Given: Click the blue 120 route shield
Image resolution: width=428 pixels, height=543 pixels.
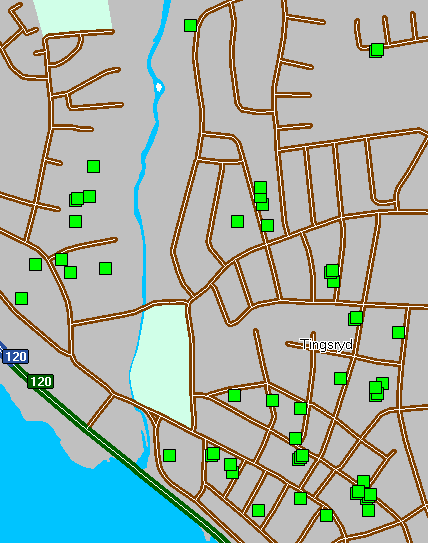Looking at the screenshot, I should (16, 356).
